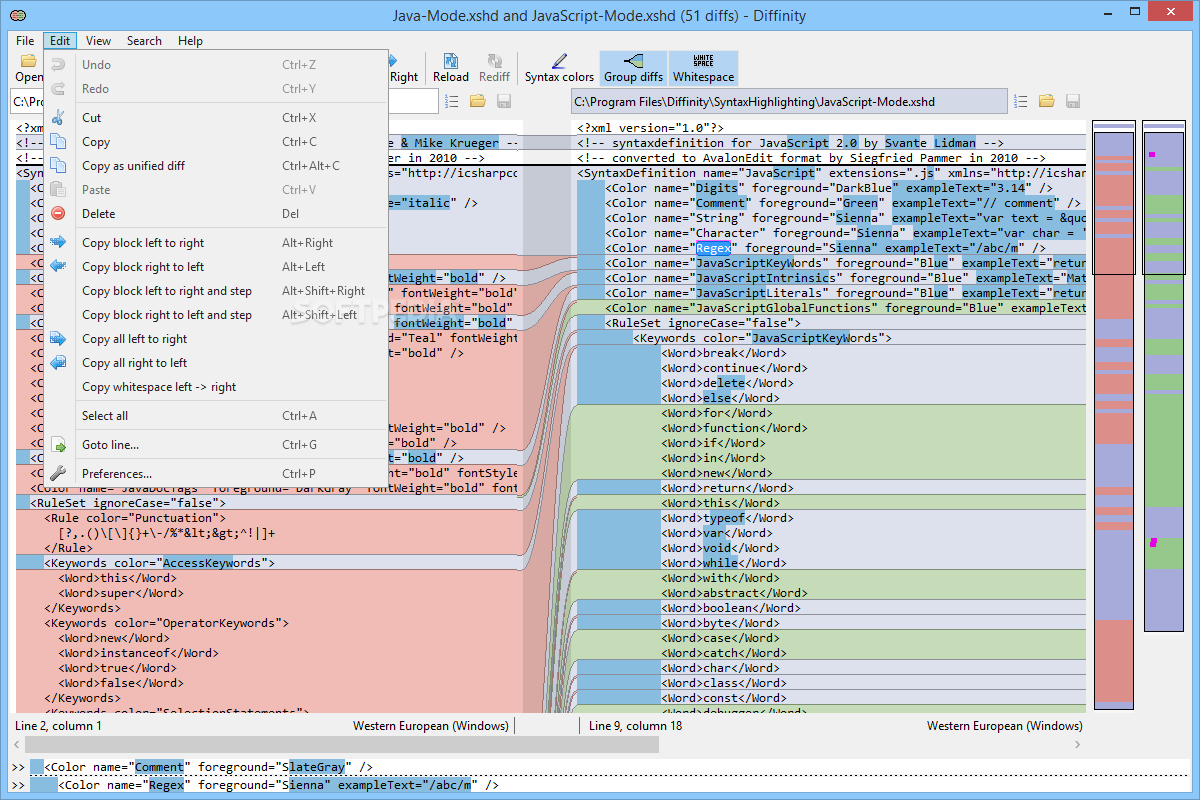Viewport: 1200px width, 800px height.
Task: Click the icon beside Copy all right to left
Action: (x=59, y=363)
